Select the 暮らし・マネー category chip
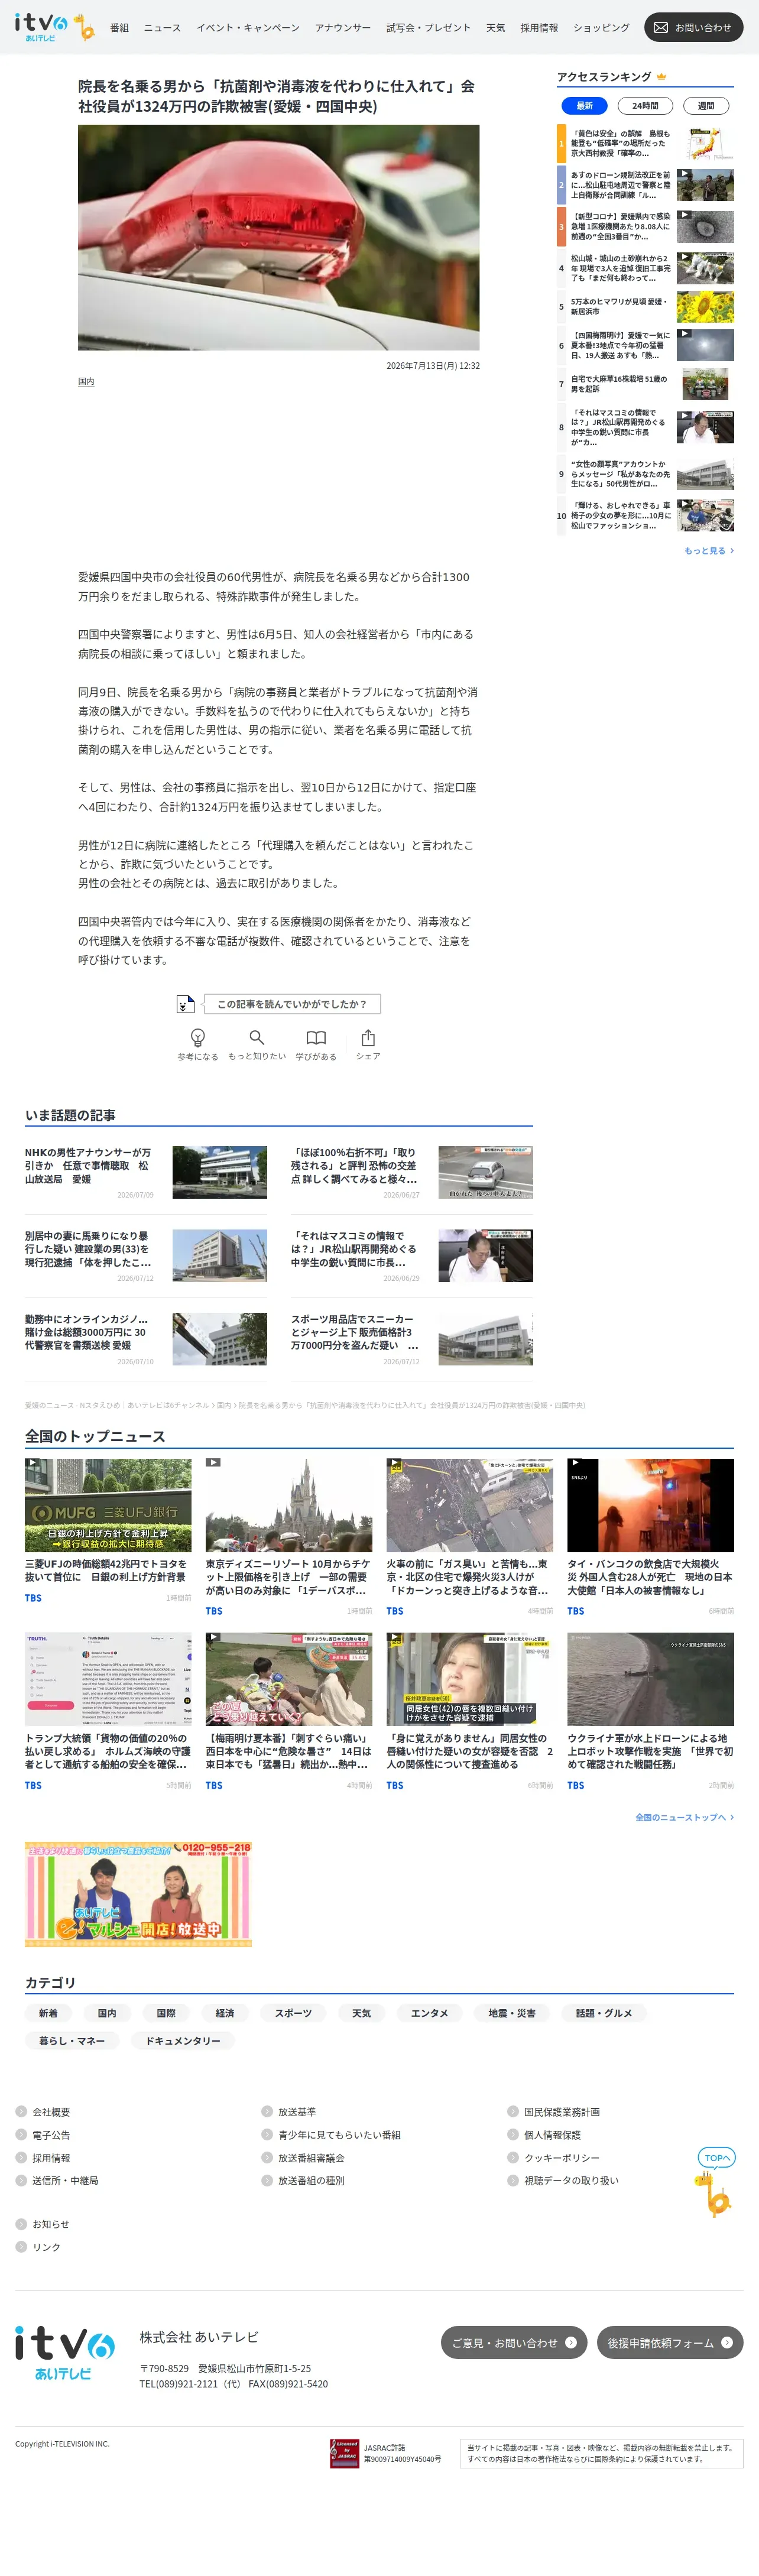The width and height of the screenshot is (759, 2576). click(x=72, y=2040)
